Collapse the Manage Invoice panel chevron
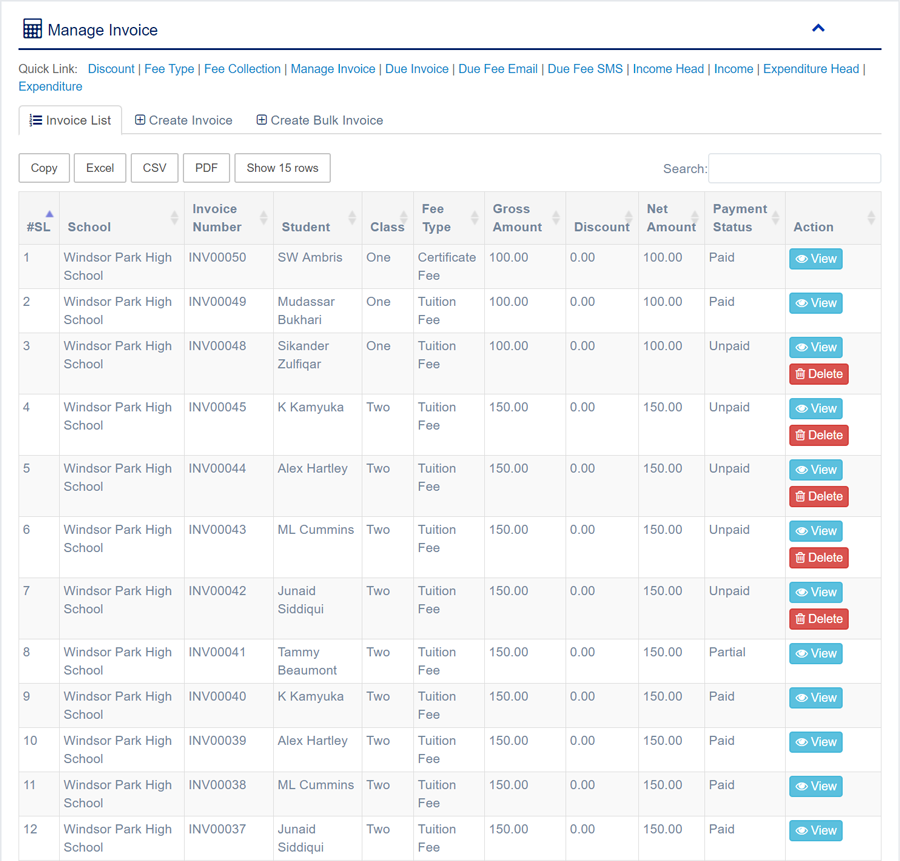This screenshot has width=900, height=861. [818, 28]
